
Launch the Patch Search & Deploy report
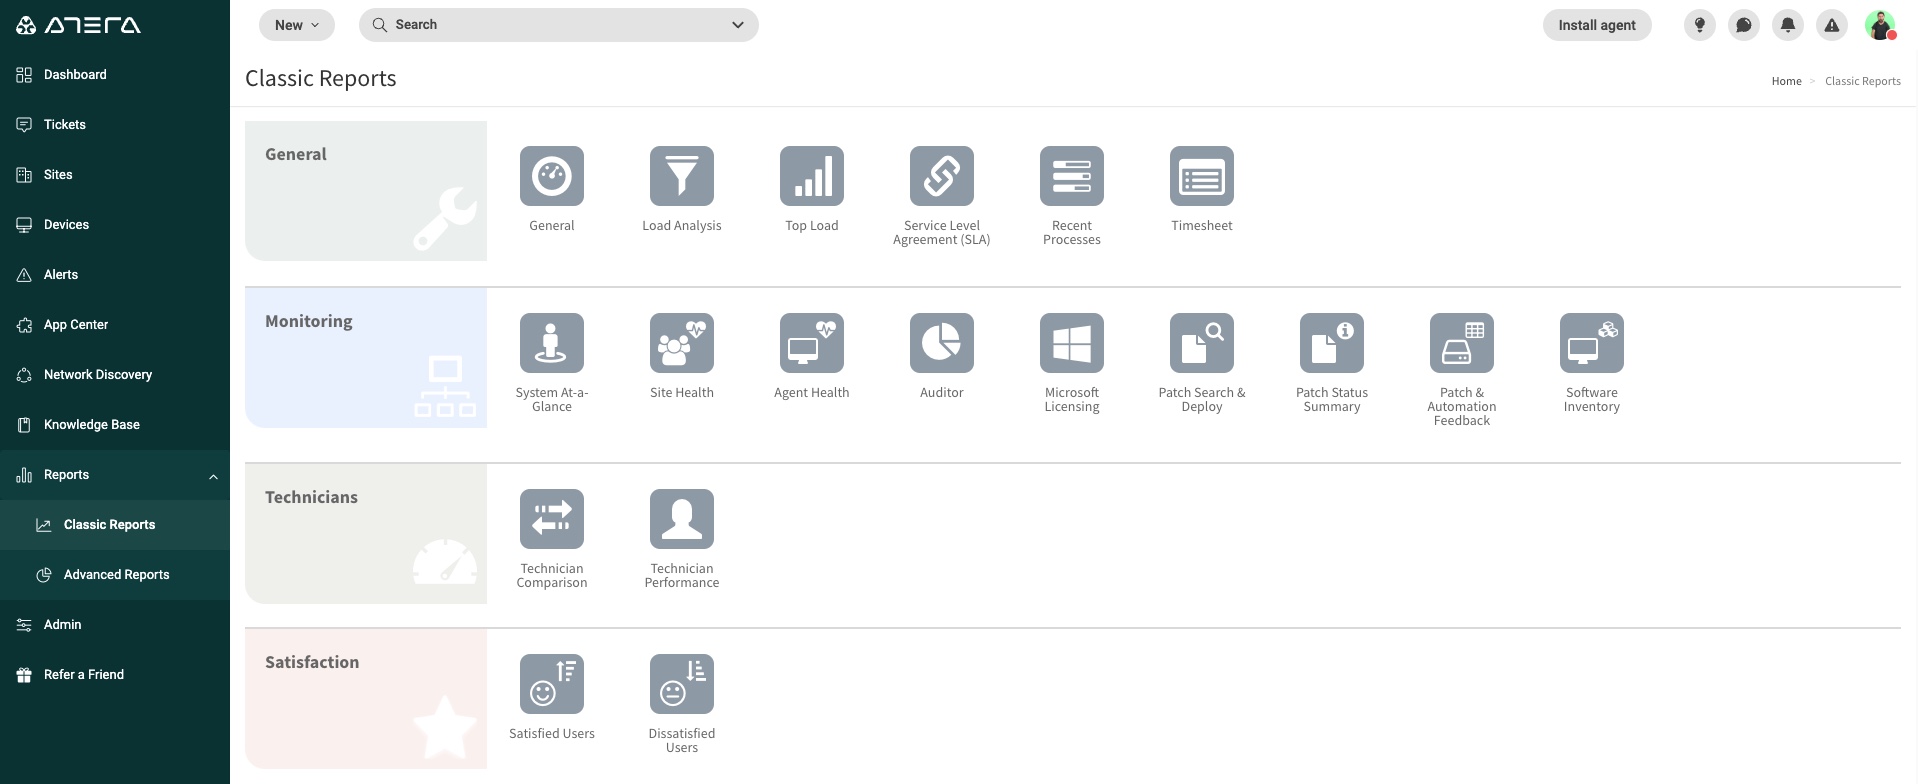tap(1201, 343)
